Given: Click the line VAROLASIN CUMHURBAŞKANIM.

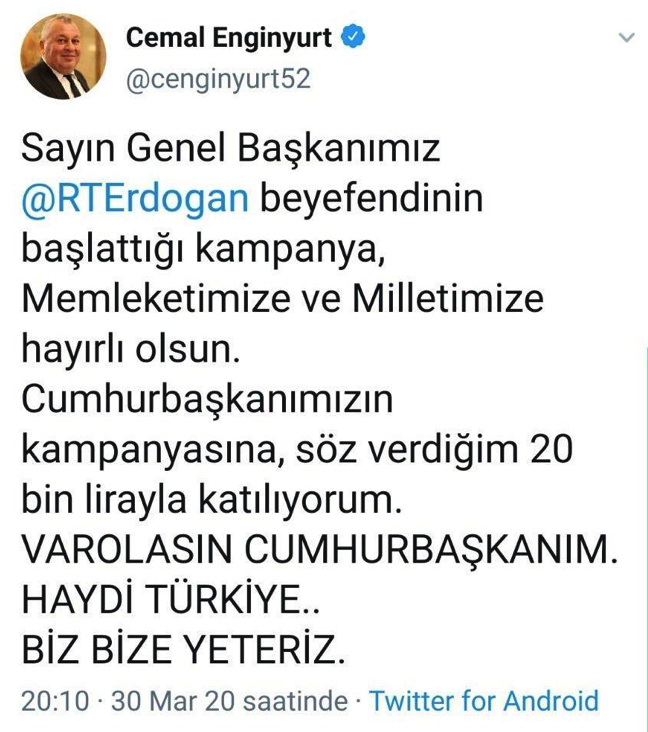Looking at the screenshot, I should [320, 549].
